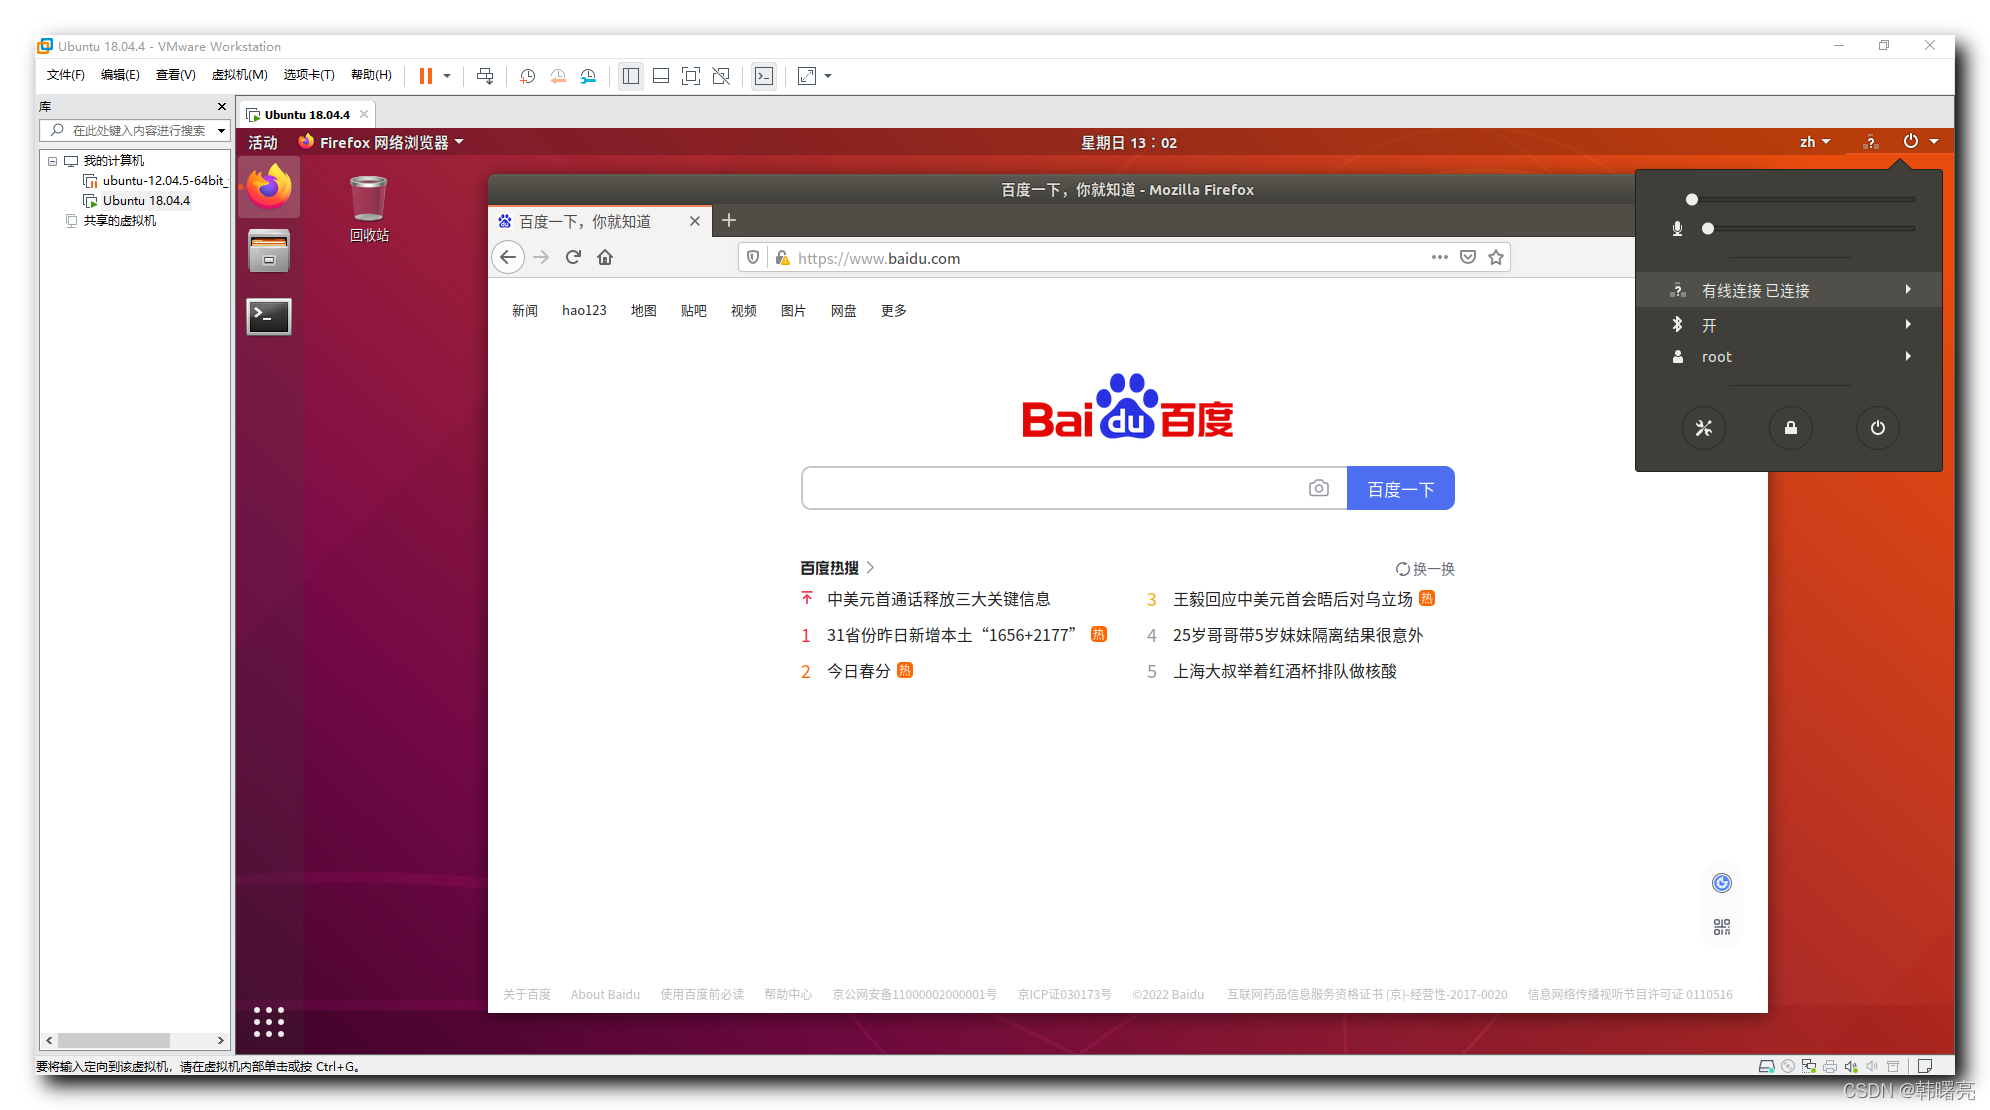Click the unity mode icon in VMware toolbar
This screenshot has height=1110, width=1990.
coord(721,76)
